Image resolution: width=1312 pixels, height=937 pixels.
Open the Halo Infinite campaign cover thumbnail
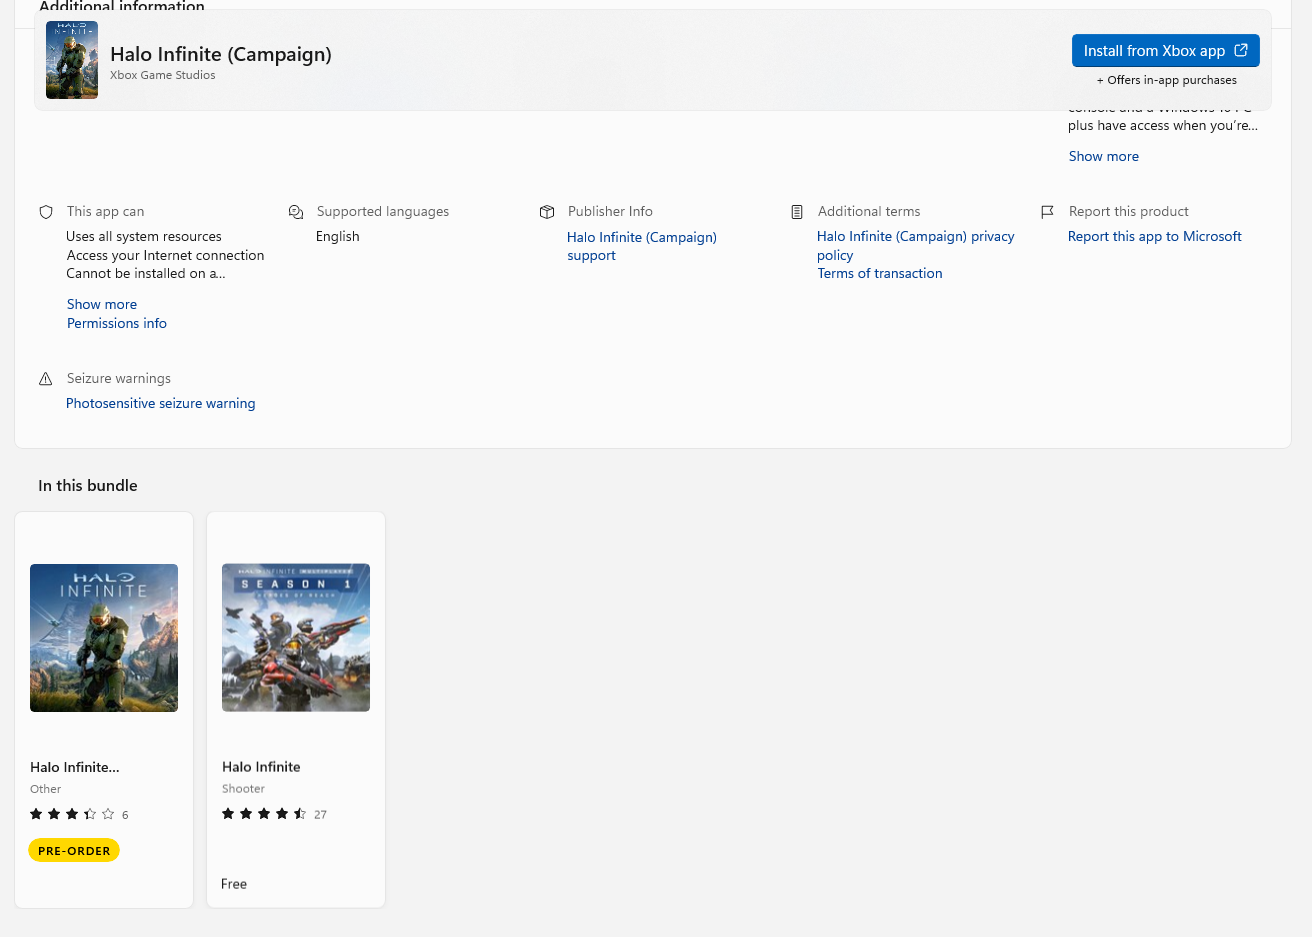pos(104,638)
